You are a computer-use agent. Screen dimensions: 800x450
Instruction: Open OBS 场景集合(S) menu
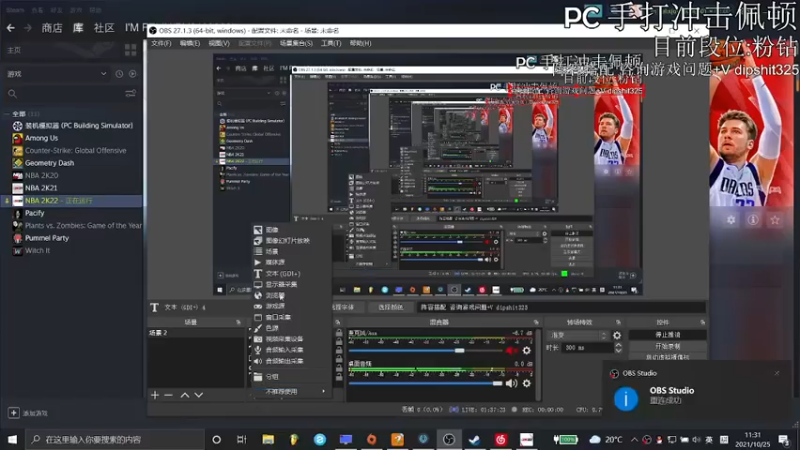coord(296,43)
